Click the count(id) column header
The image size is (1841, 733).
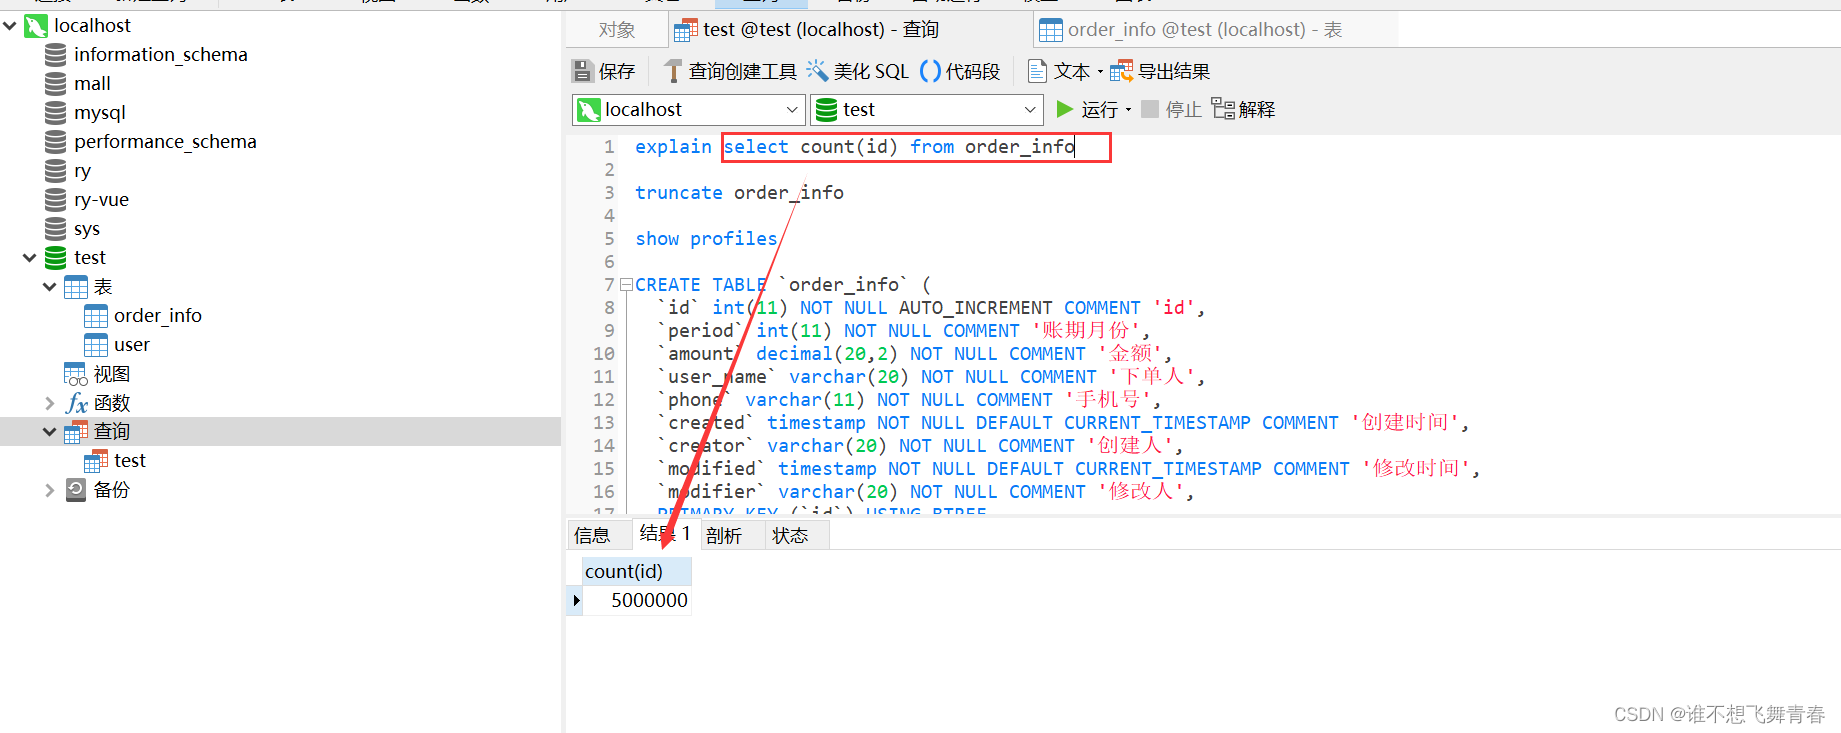click(636, 571)
